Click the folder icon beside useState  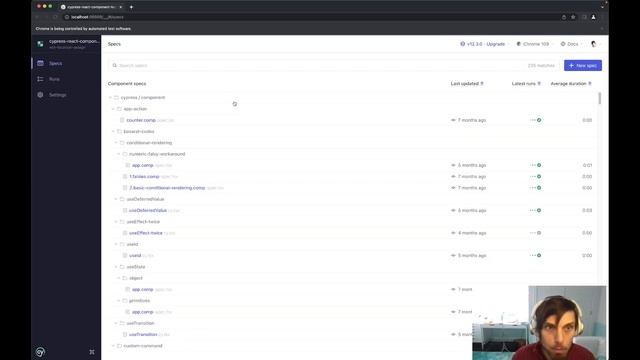(122, 267)
